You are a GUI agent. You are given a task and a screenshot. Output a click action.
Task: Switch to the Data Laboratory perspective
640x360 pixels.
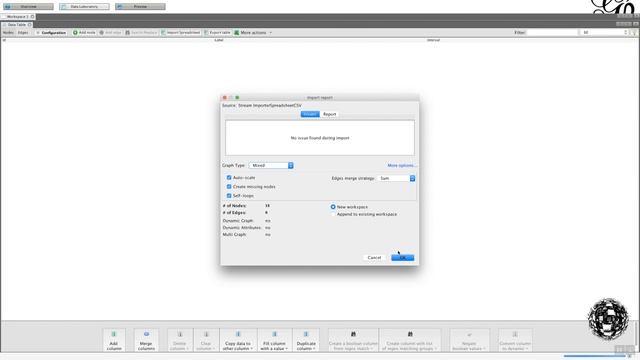coord(84,7)
